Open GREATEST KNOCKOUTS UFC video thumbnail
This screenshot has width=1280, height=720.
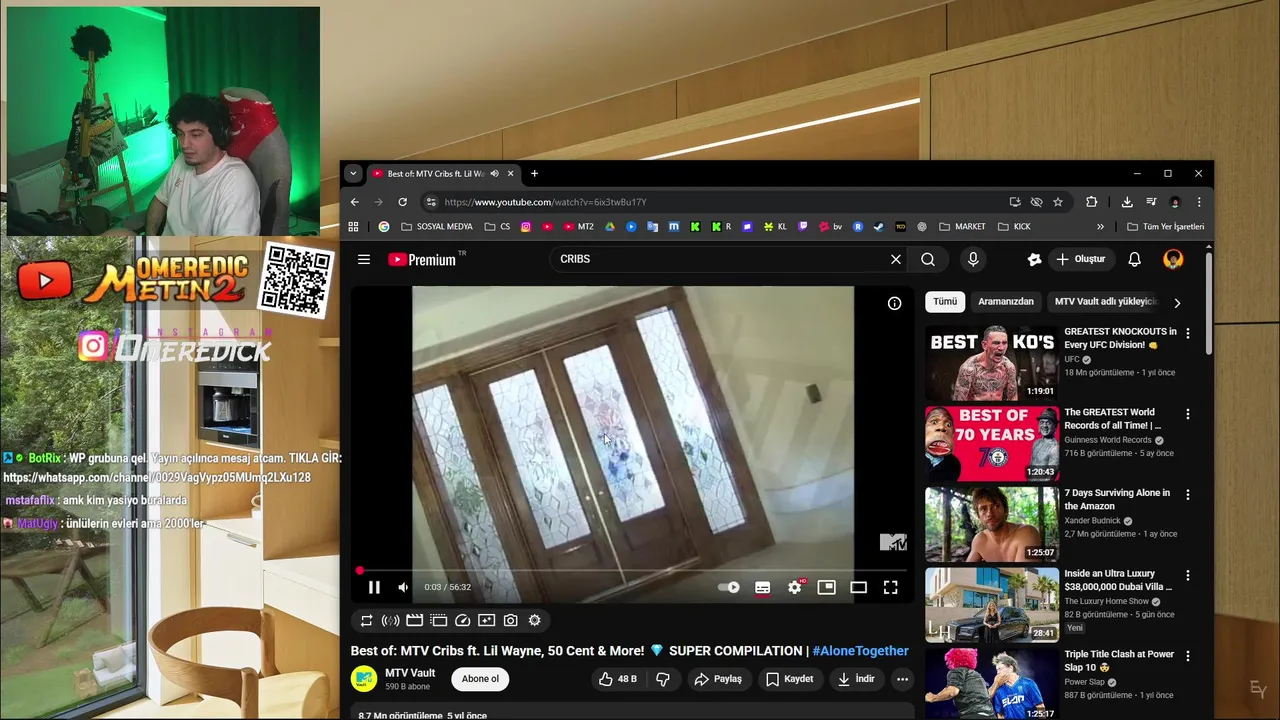[x=992, y=363]
